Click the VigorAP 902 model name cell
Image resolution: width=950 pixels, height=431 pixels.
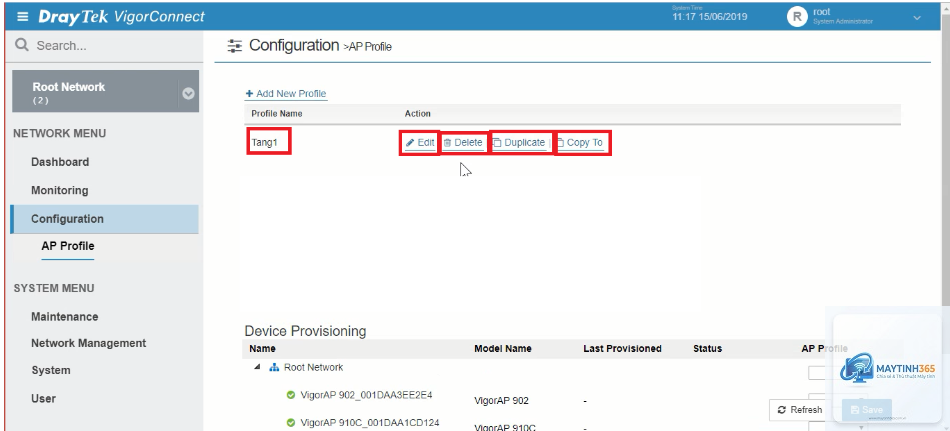coord(502,401)
